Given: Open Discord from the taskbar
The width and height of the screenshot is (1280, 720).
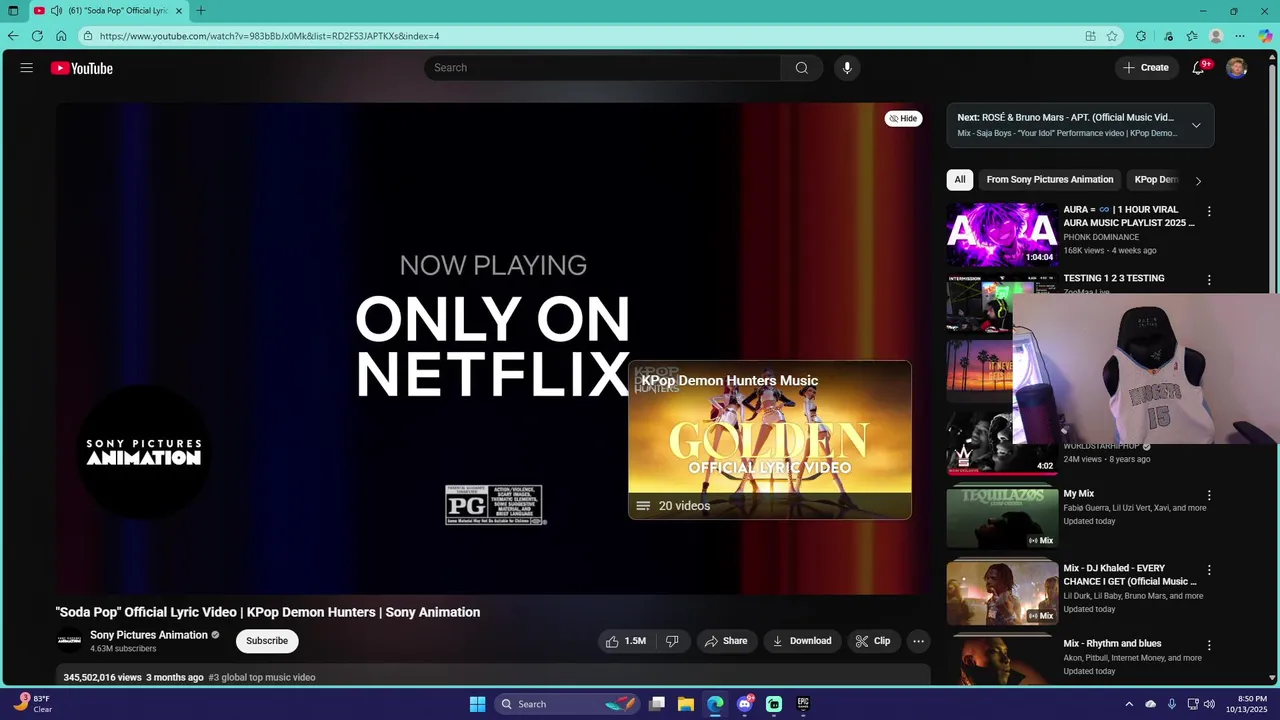Looking at the screenshot, I should (744, 704).
